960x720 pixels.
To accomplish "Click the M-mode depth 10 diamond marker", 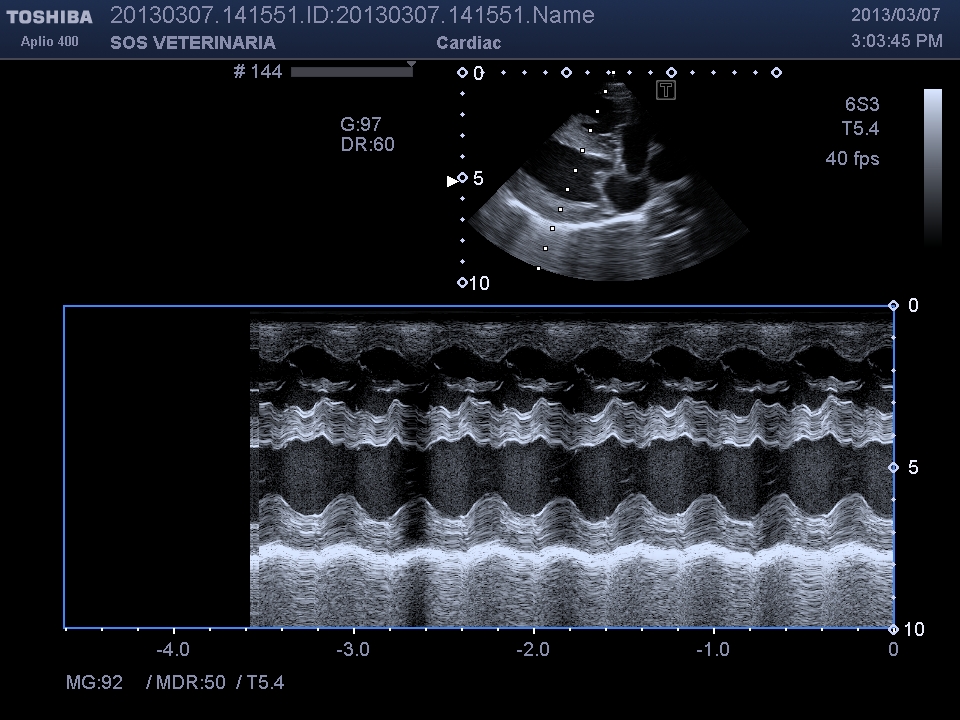I will coord(894,629).
